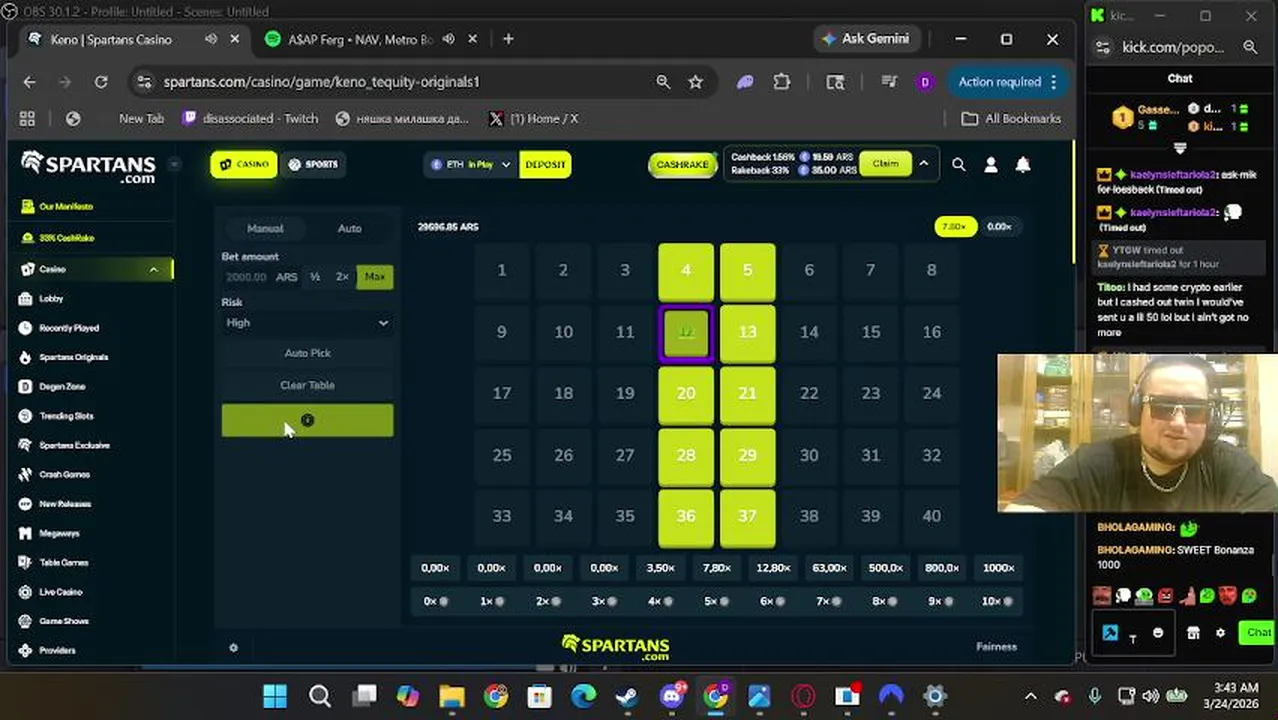Go to the Lobby section
This screenshot has width=1278, height=720.
(51, 298)
